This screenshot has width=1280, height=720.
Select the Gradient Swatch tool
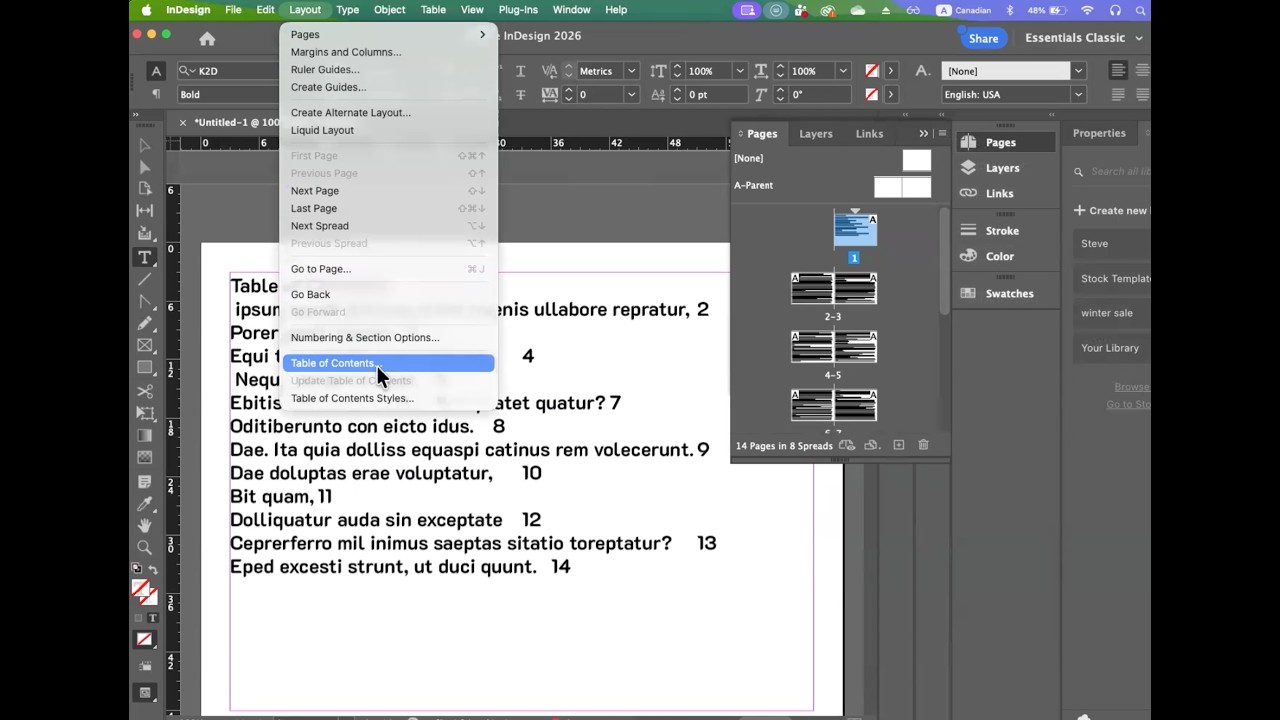pos(145,435)
